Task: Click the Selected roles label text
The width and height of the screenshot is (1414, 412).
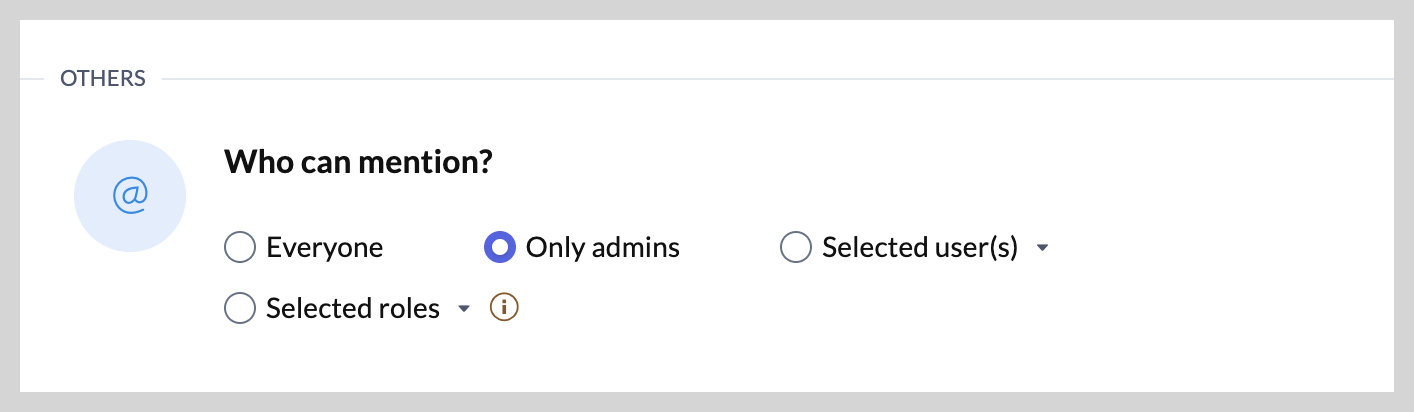Action: 352,309
